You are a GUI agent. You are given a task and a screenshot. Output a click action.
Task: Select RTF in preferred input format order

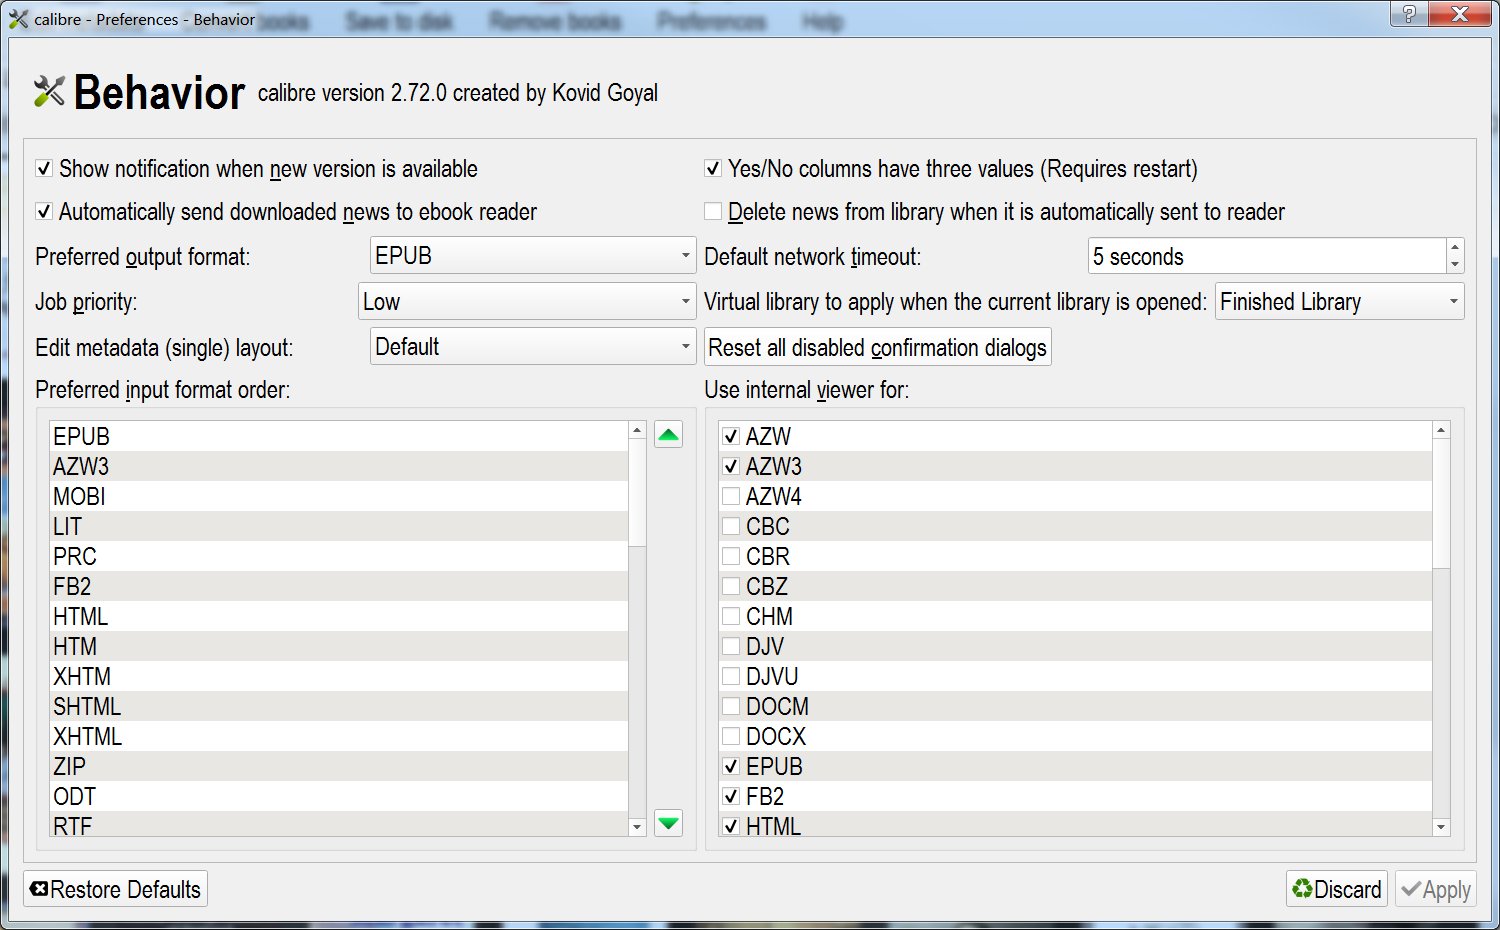[339, 824]
